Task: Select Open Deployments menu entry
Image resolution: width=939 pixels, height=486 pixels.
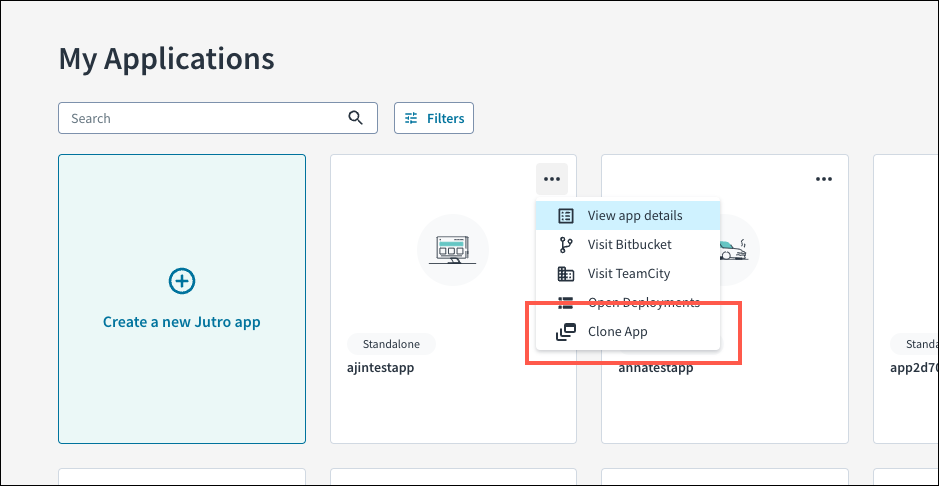Action: (x=628, y=302)
